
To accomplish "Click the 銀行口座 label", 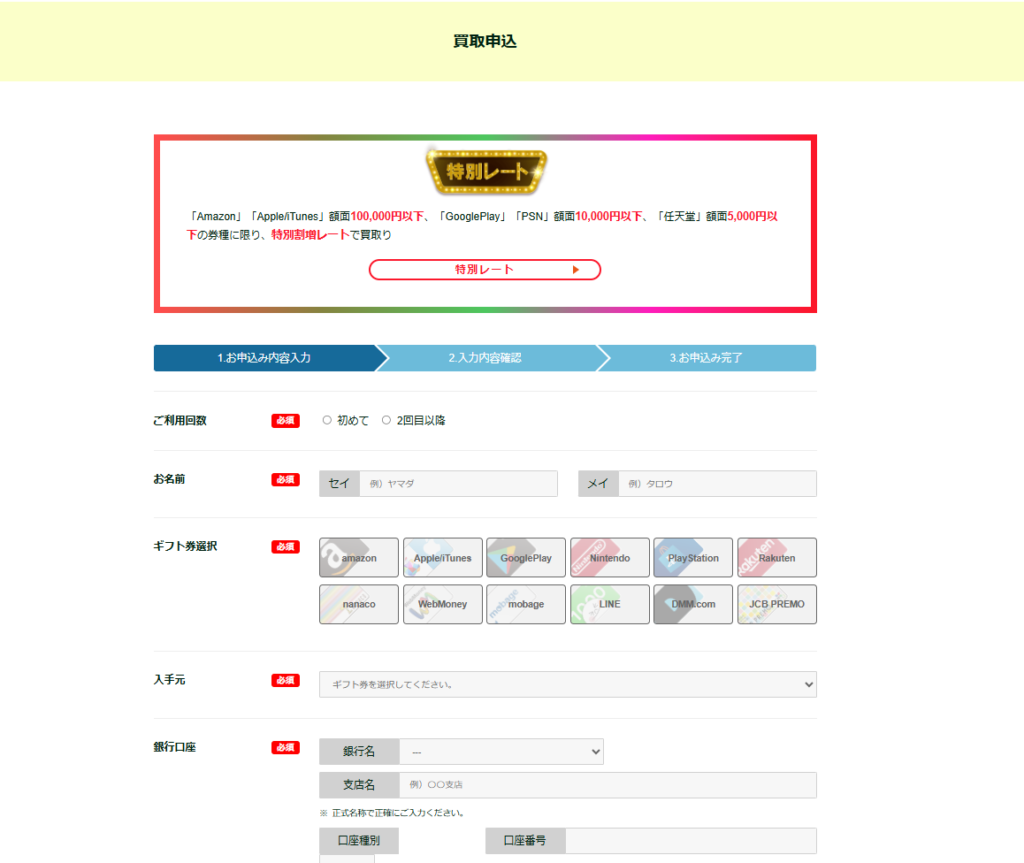I will point(174,747).
